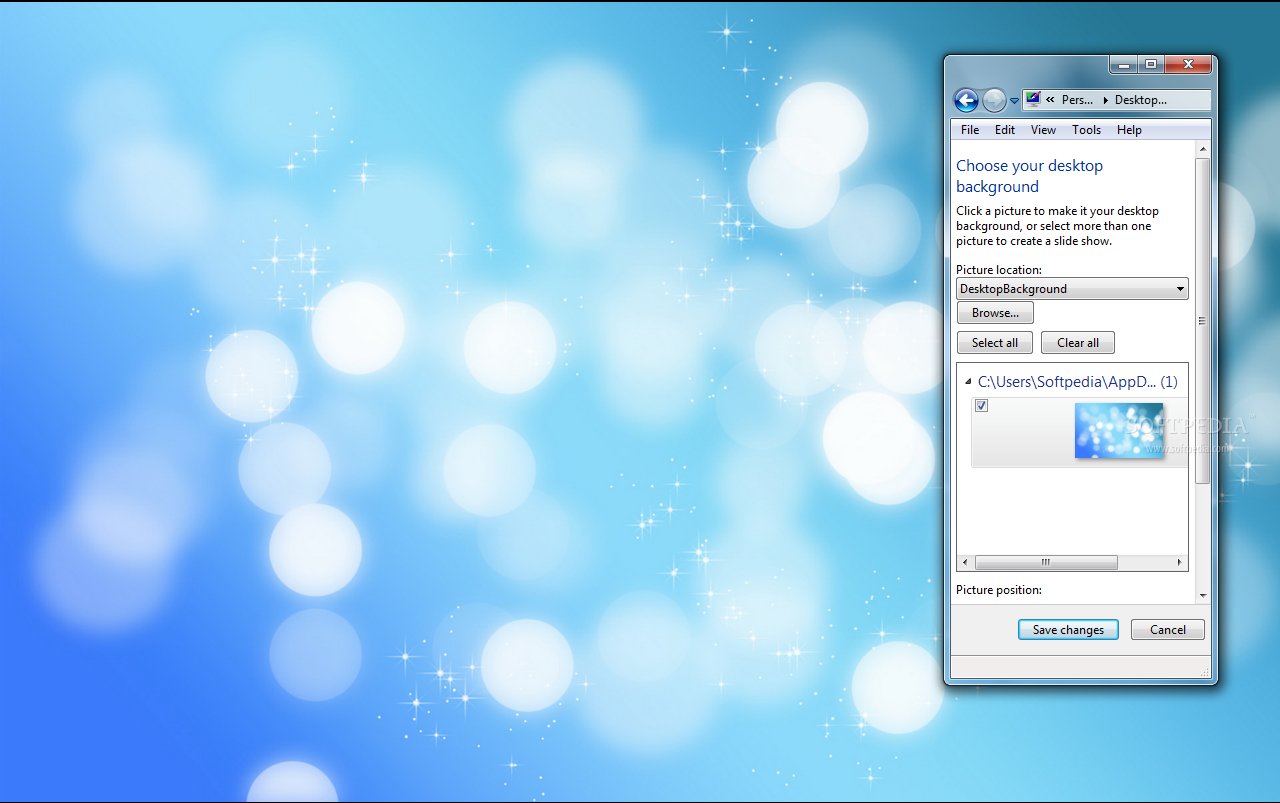Click the "Picture position:" label

999,590
